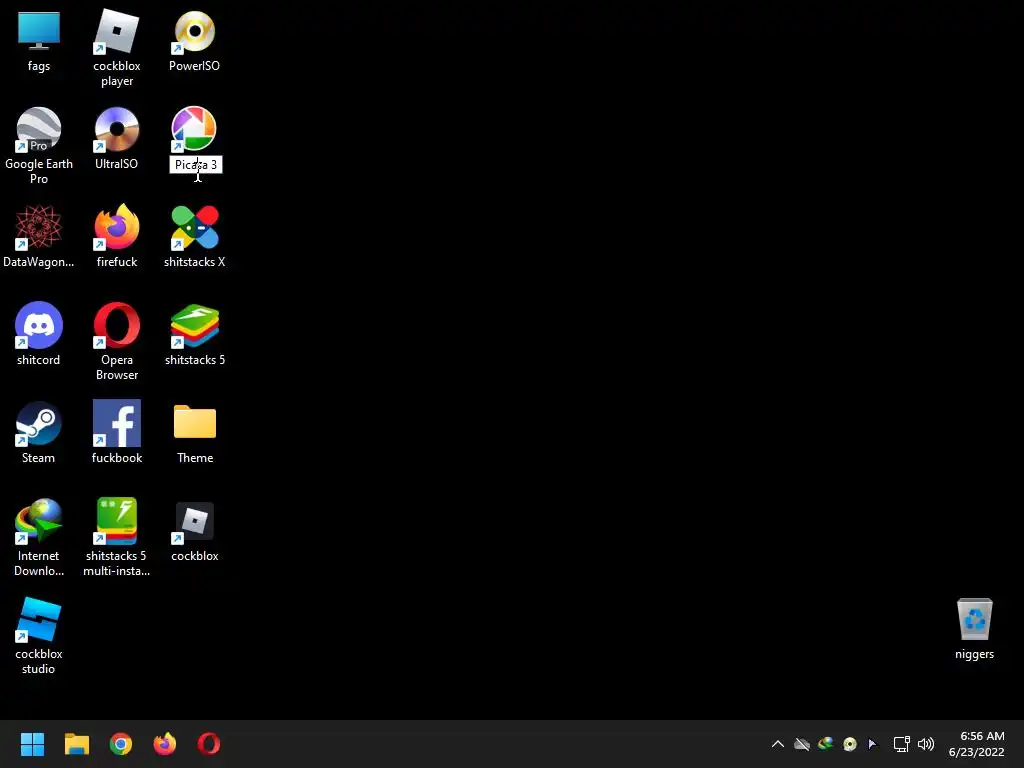The image size is (1024, 768).
Task: Select the DataWagon red star shortcut
Action: (x=39, y=227)
